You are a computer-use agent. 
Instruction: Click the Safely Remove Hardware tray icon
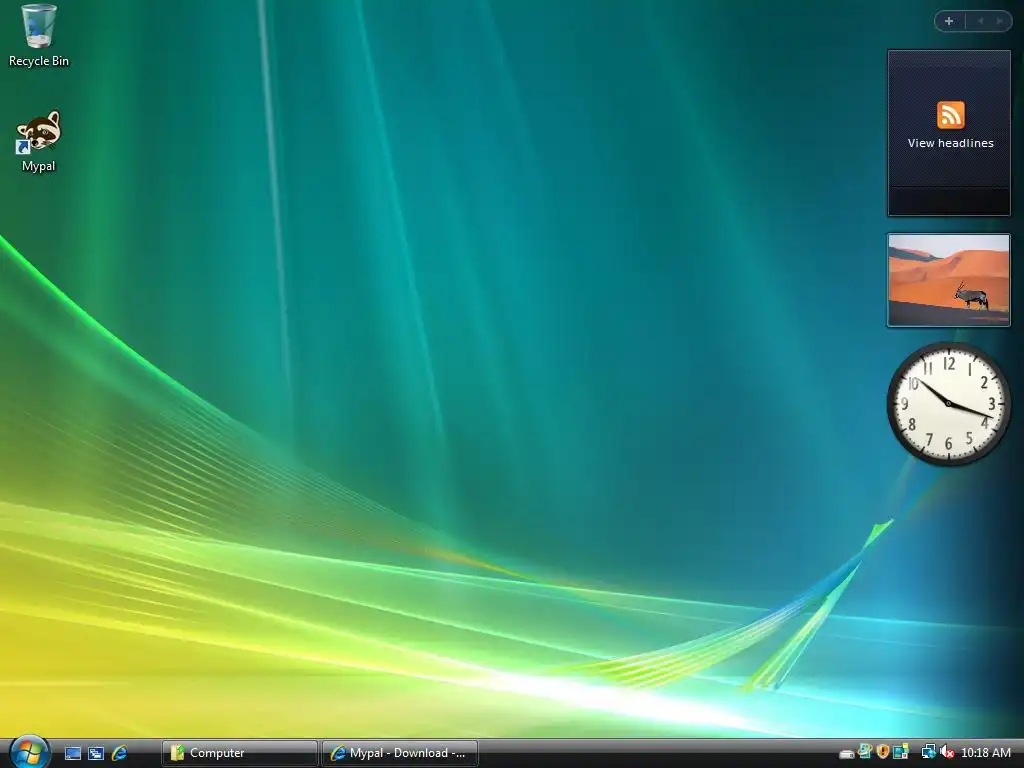pyautogui.click(x=847, y=754)
